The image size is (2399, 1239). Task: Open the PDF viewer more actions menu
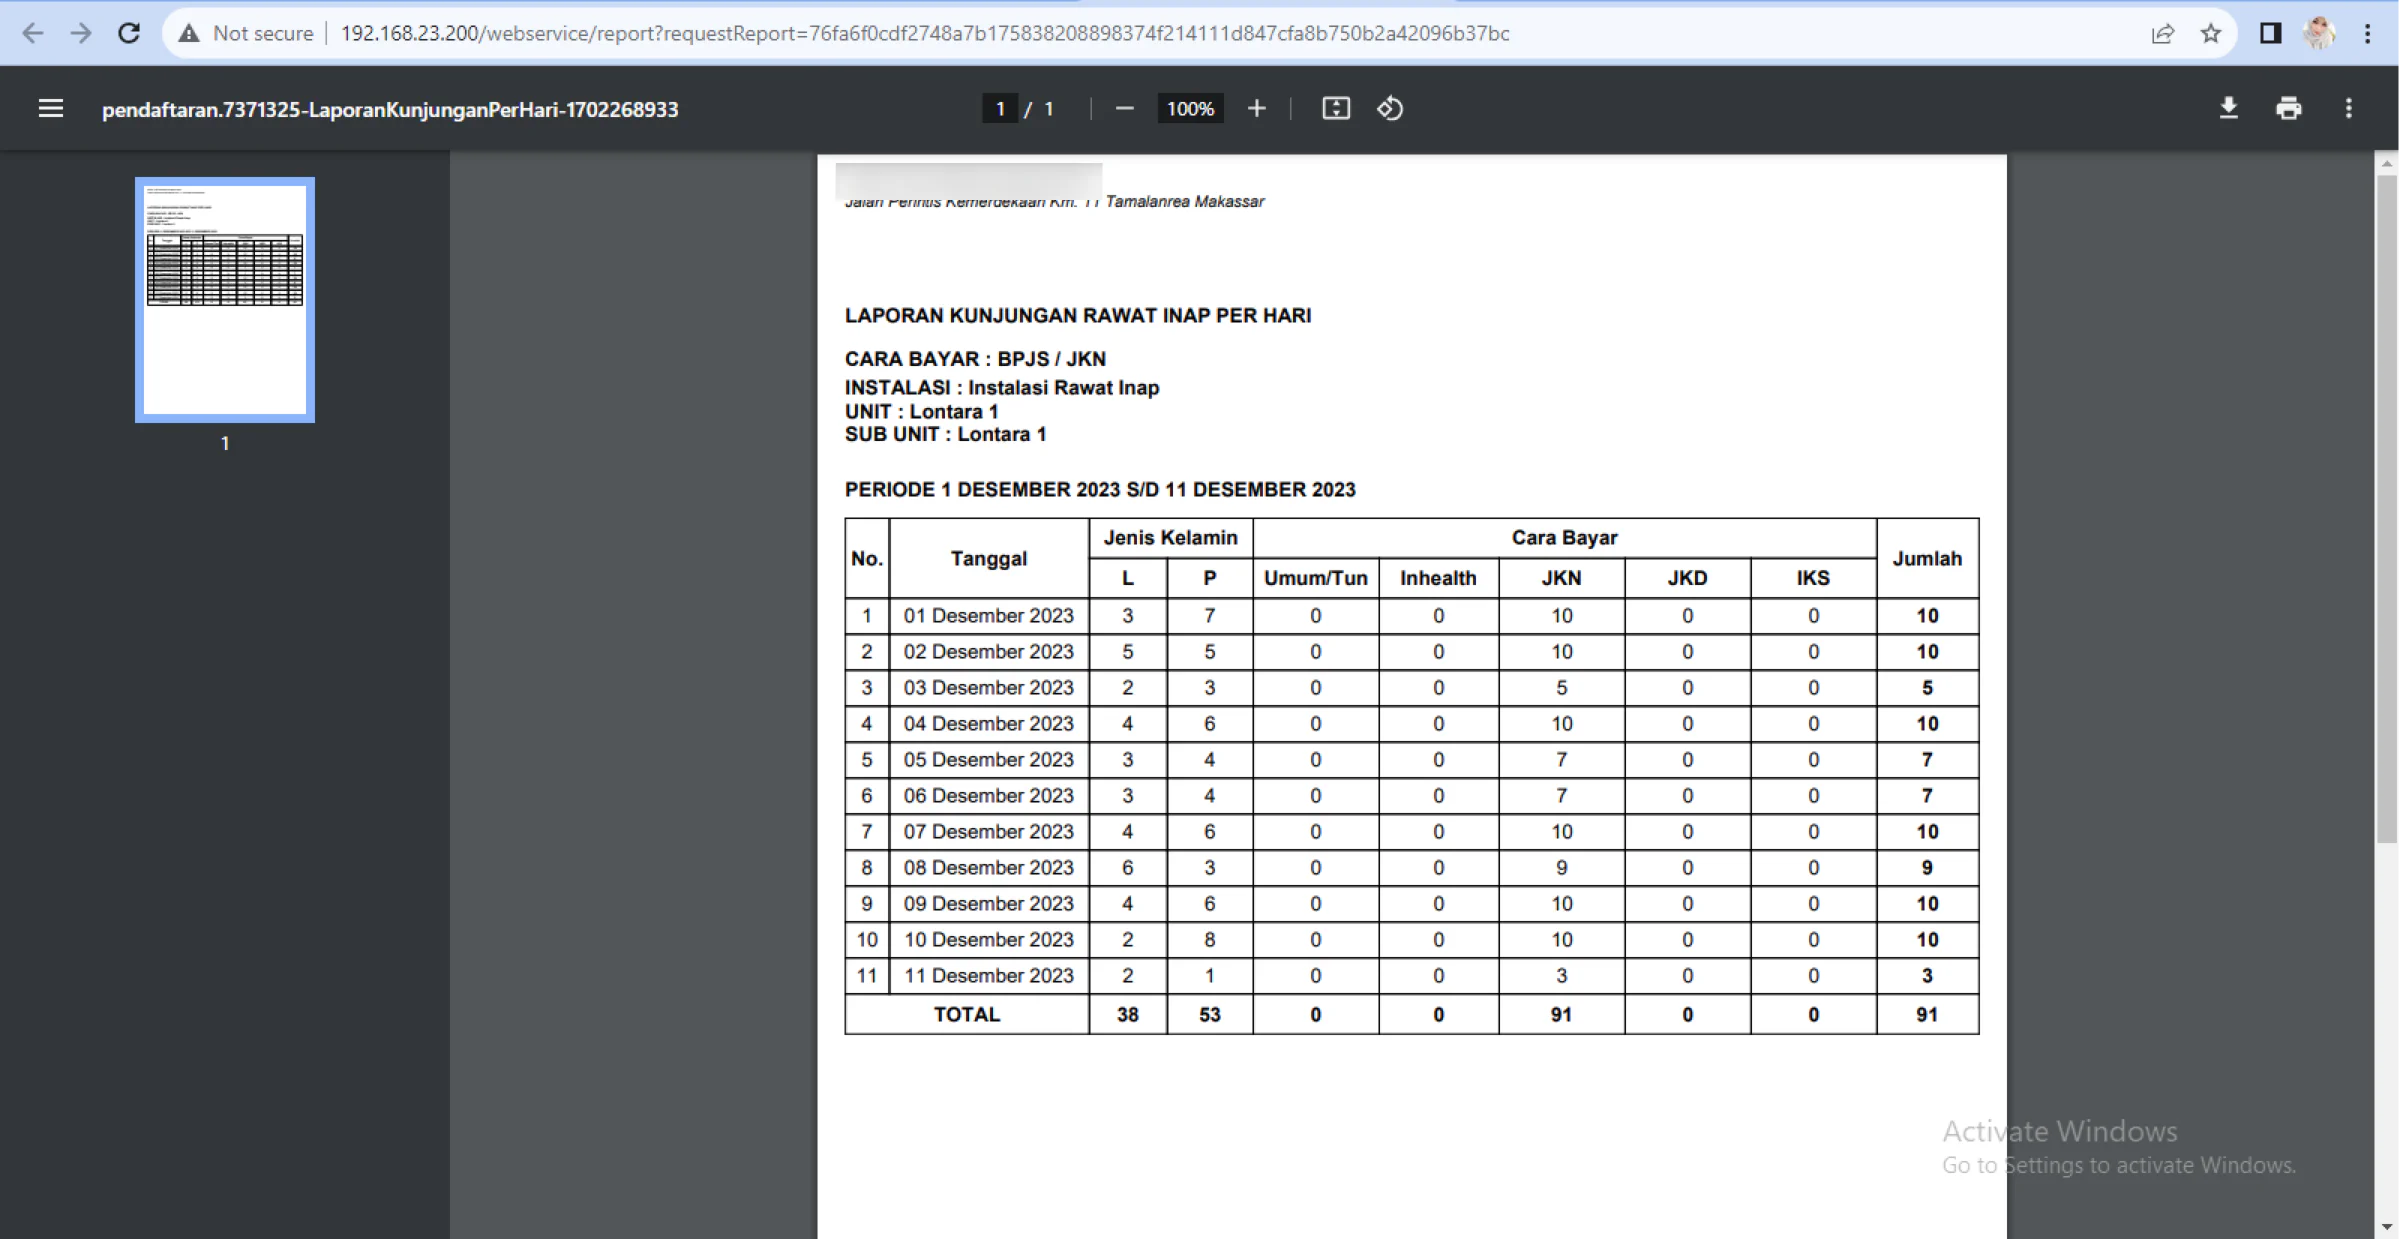2349,109
